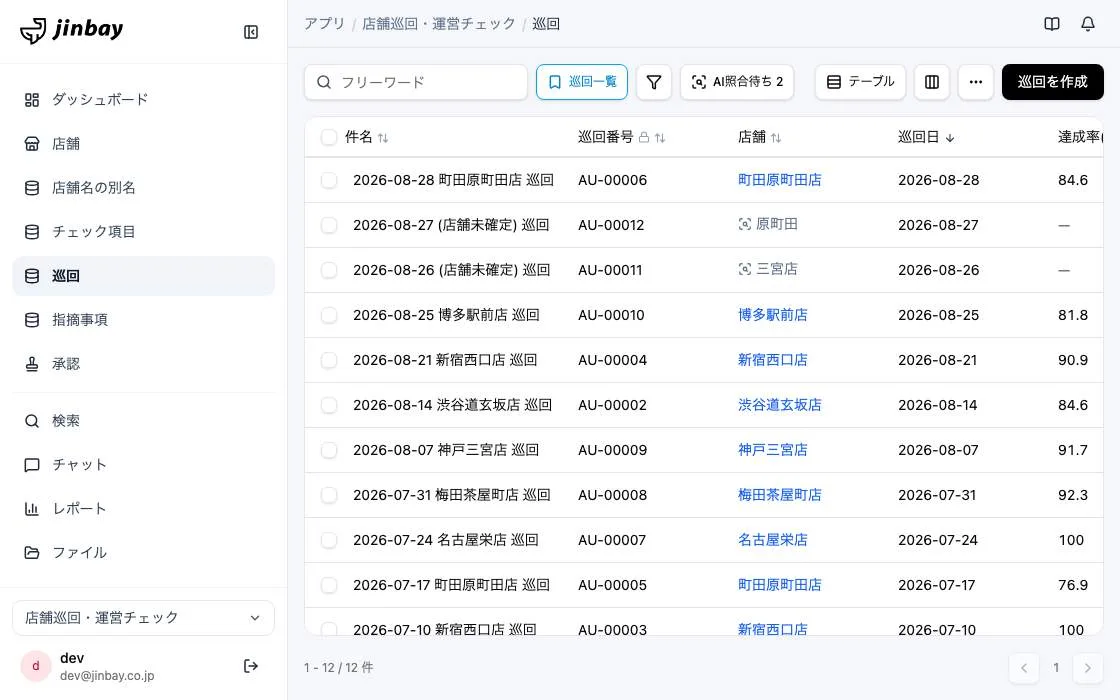Open 神戸三宮店 store link
The width and height of the screenshot is (1120, 700).
tap(772, 450)
